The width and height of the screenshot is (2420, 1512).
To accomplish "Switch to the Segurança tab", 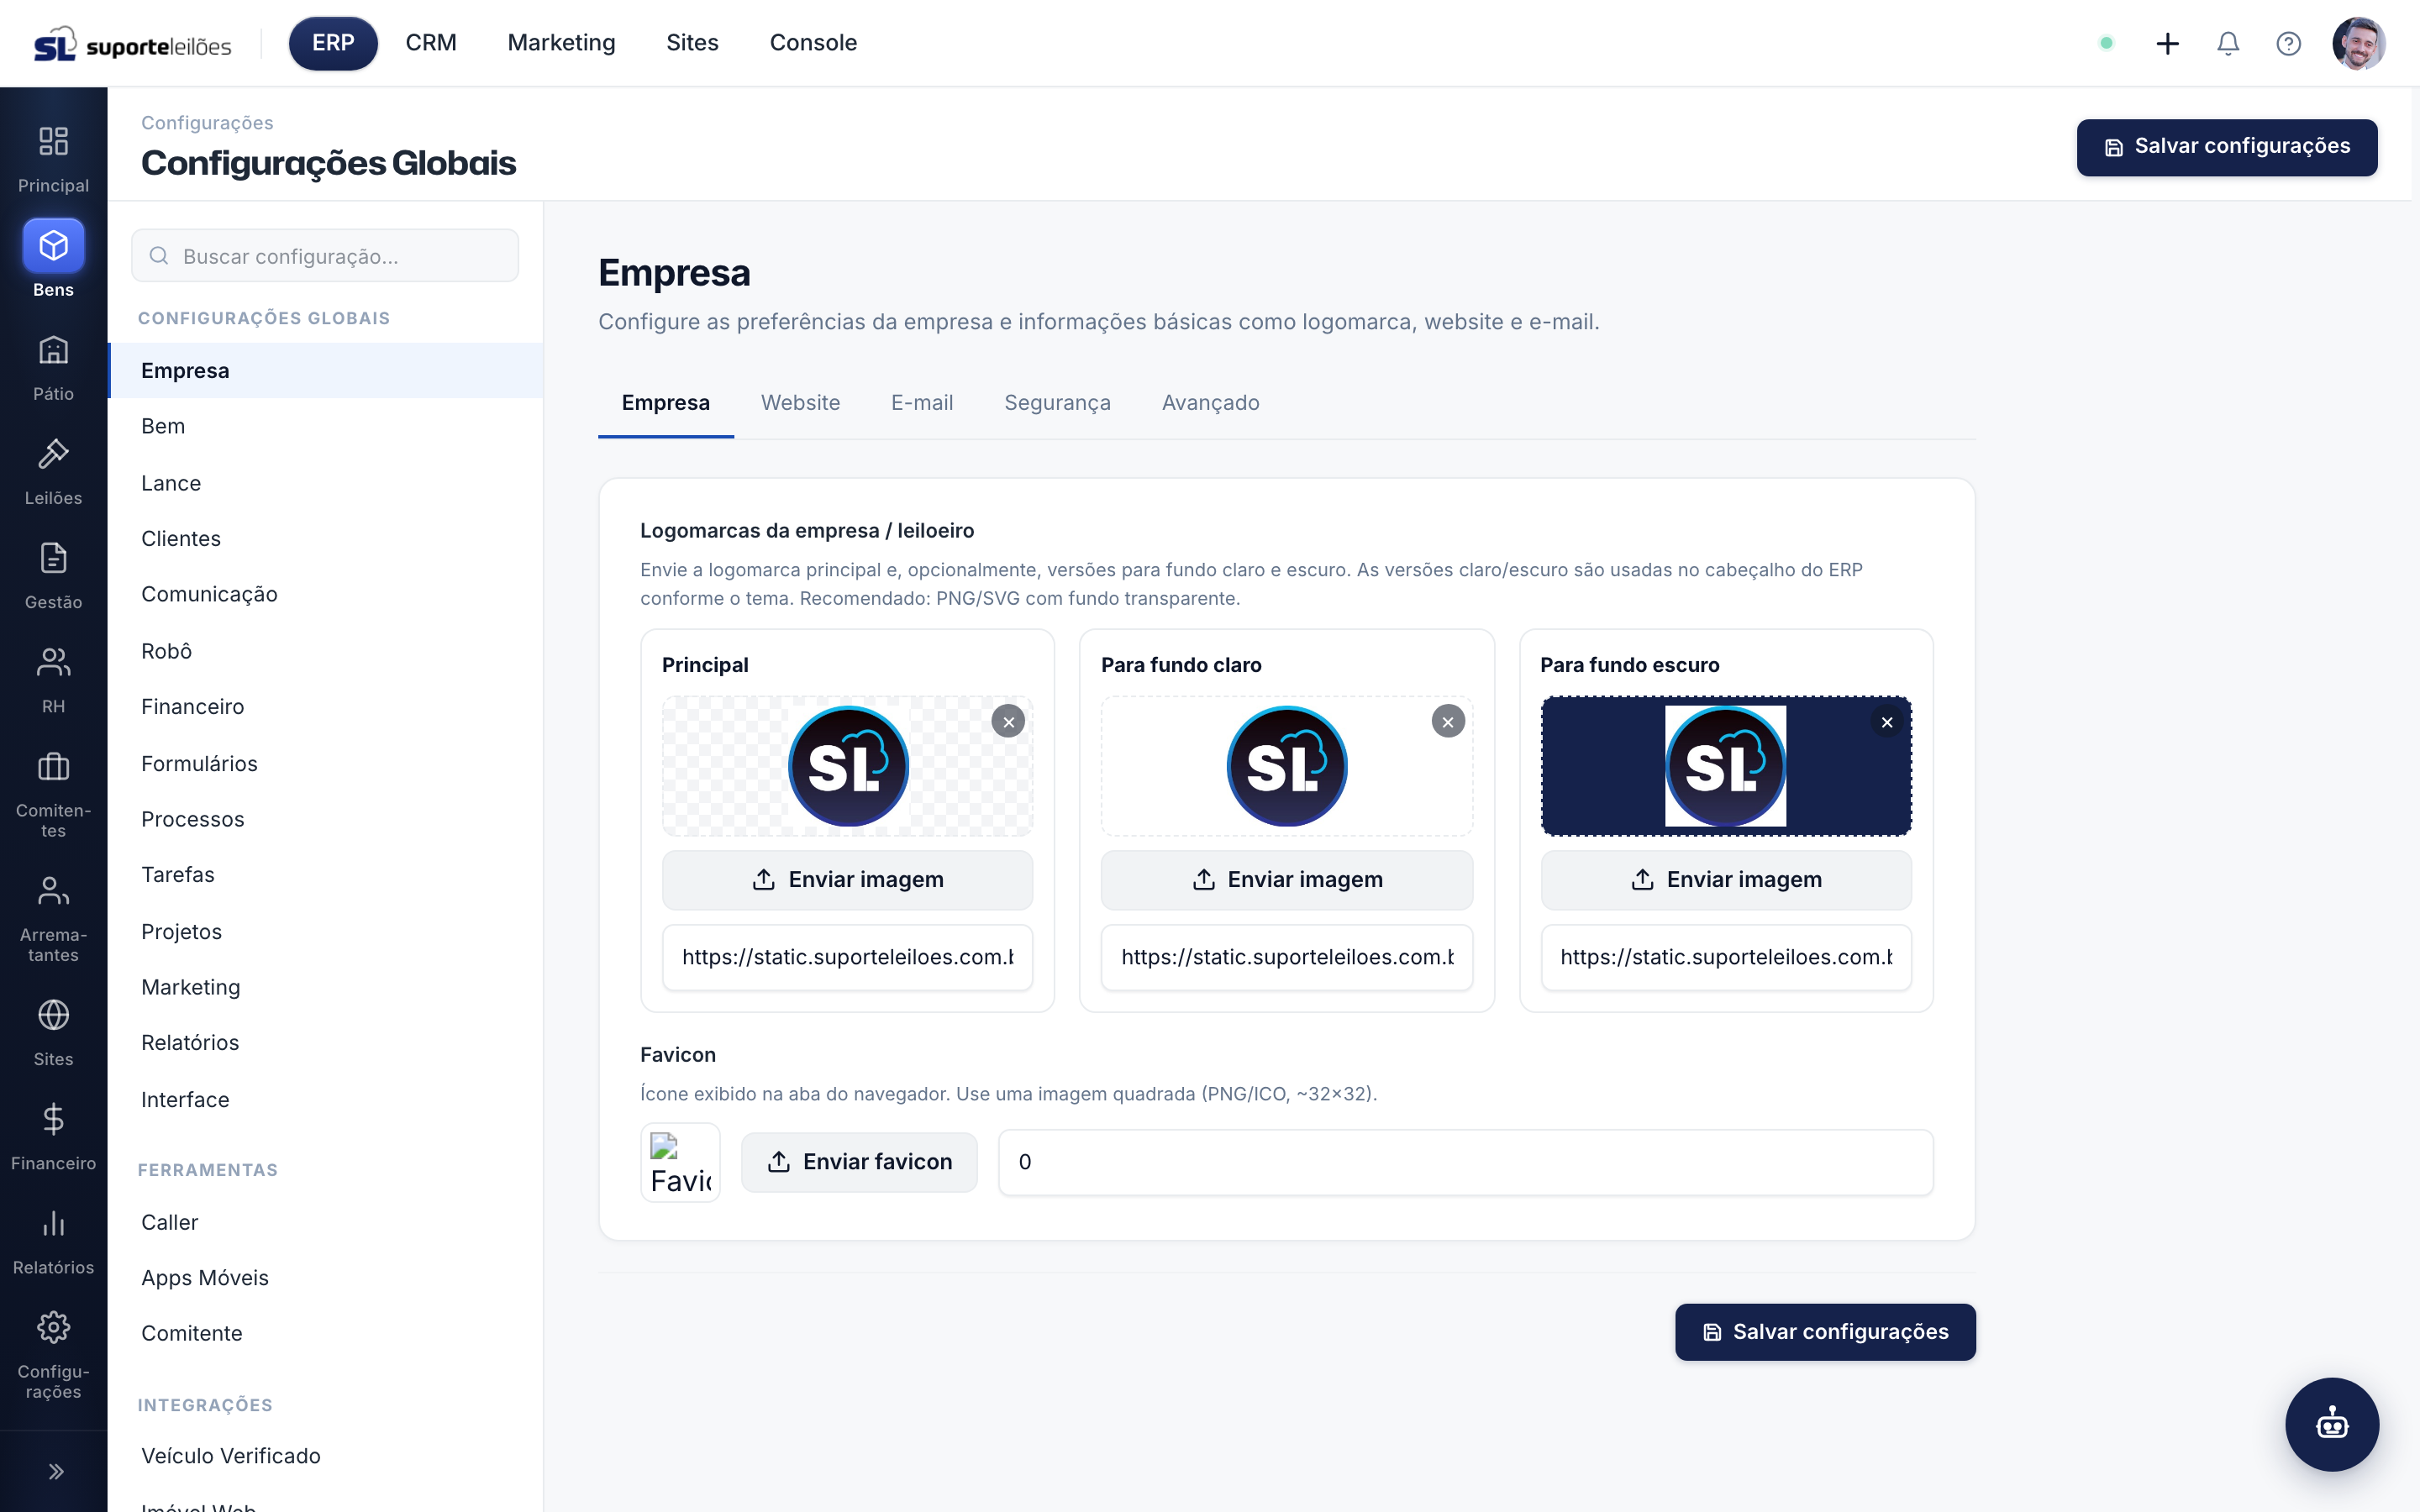I will point(1057,403).
